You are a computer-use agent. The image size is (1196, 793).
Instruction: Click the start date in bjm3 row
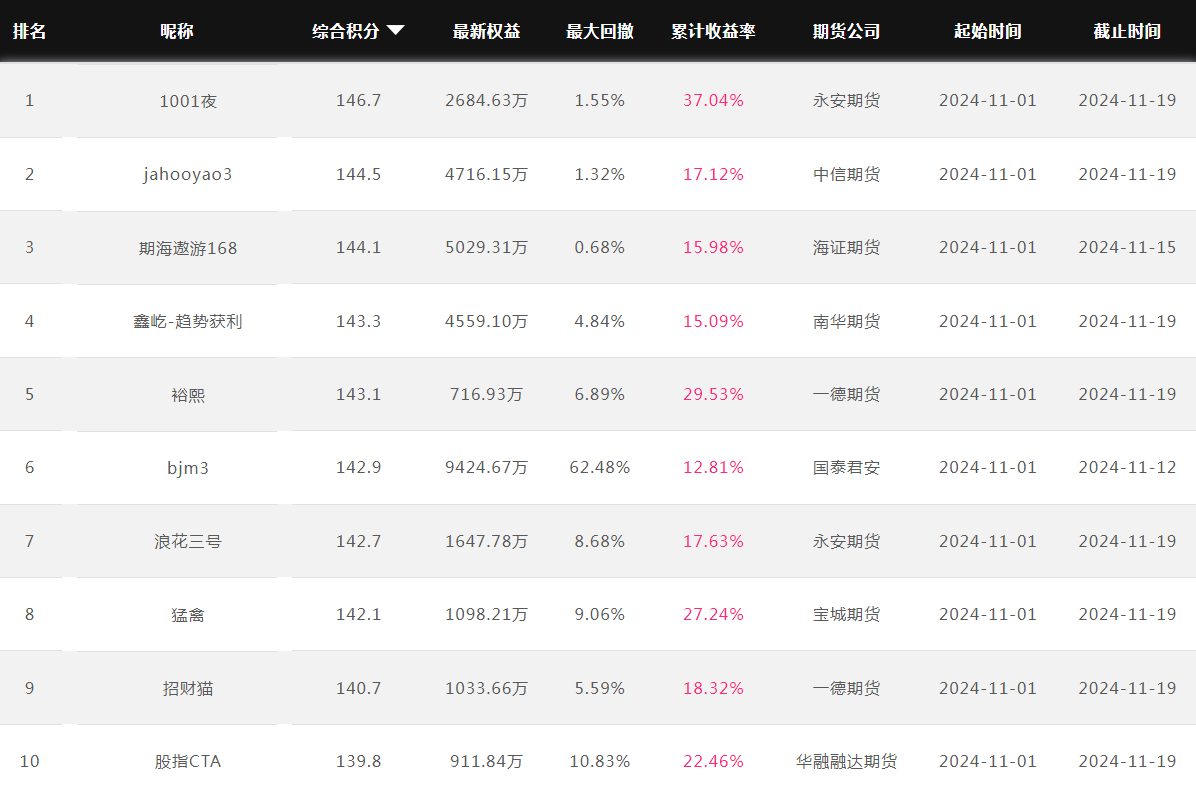coord(988,467)
